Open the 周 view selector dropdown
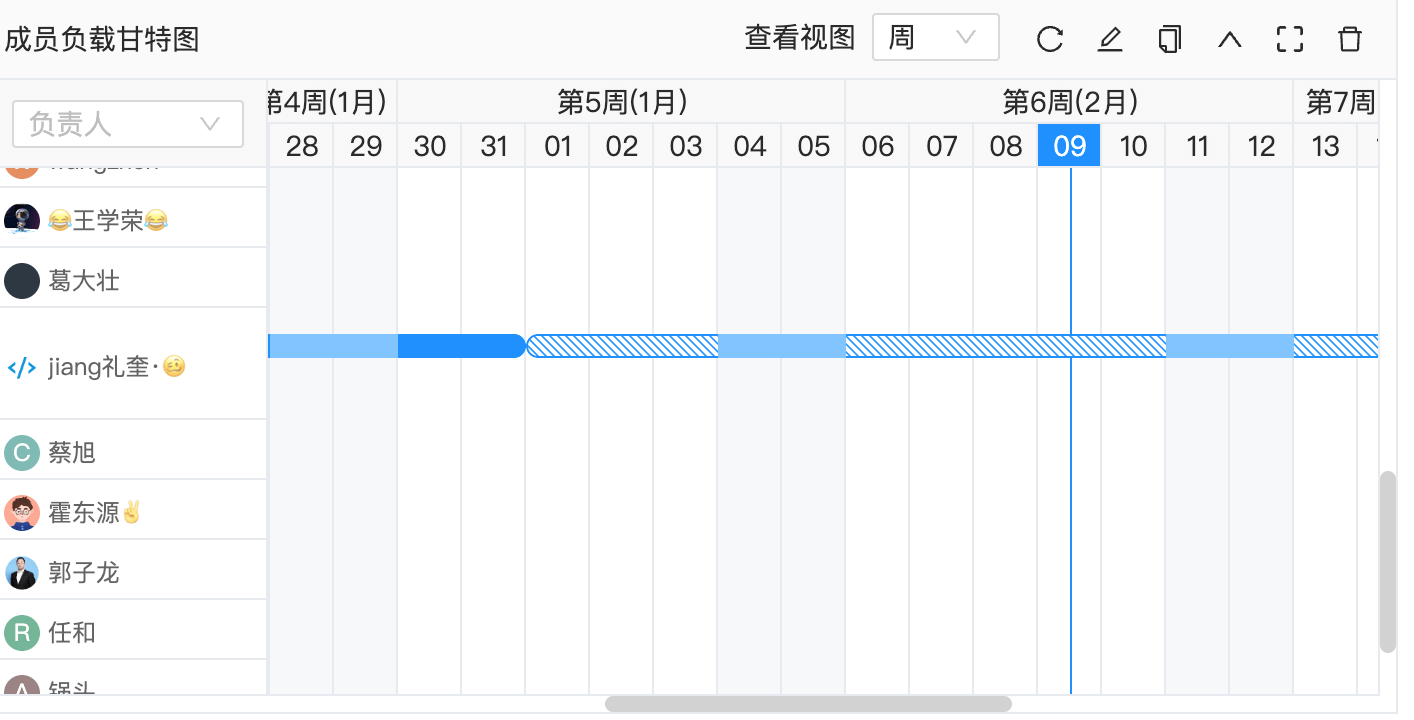Screen dimensions: 1414x720 (935, 37)
